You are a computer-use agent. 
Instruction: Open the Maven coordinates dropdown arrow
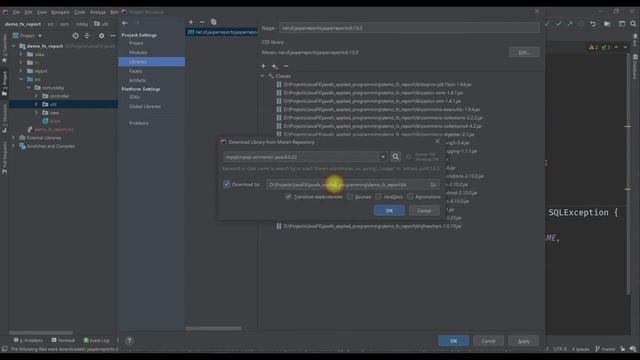coord(383,157)
